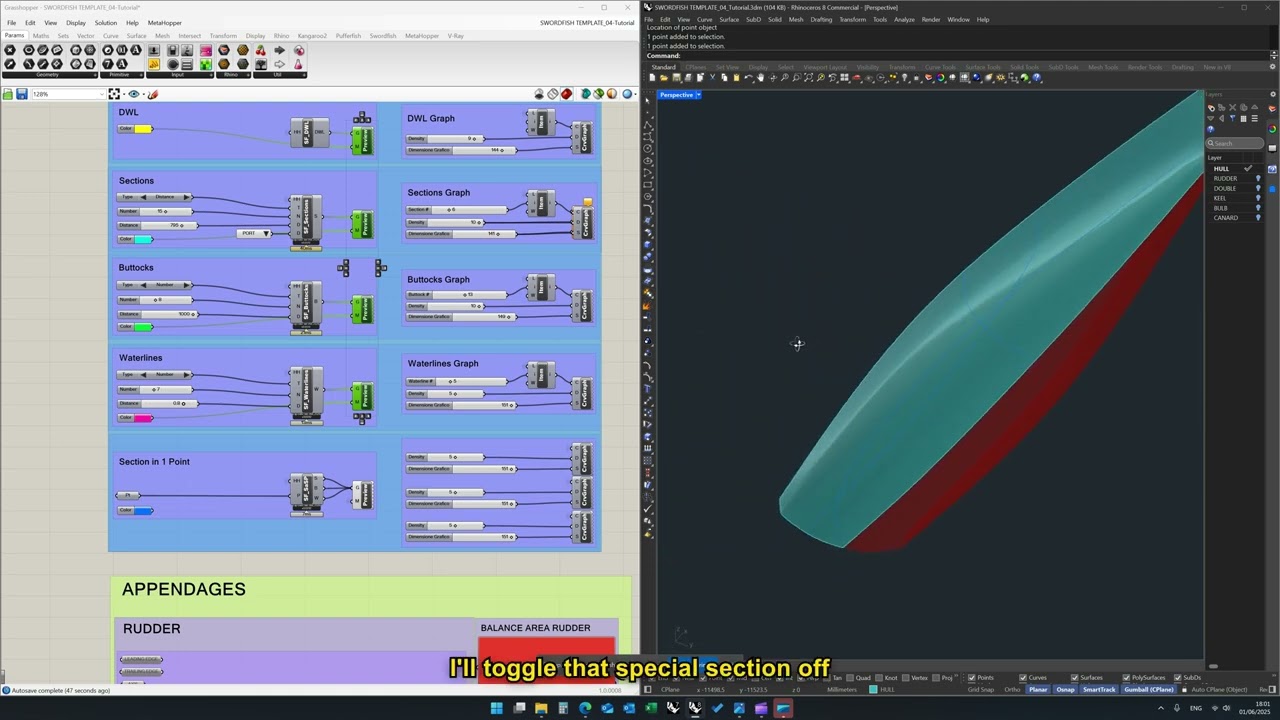Click the Undo arrow in Rhino toolbar

coord(748,78)
